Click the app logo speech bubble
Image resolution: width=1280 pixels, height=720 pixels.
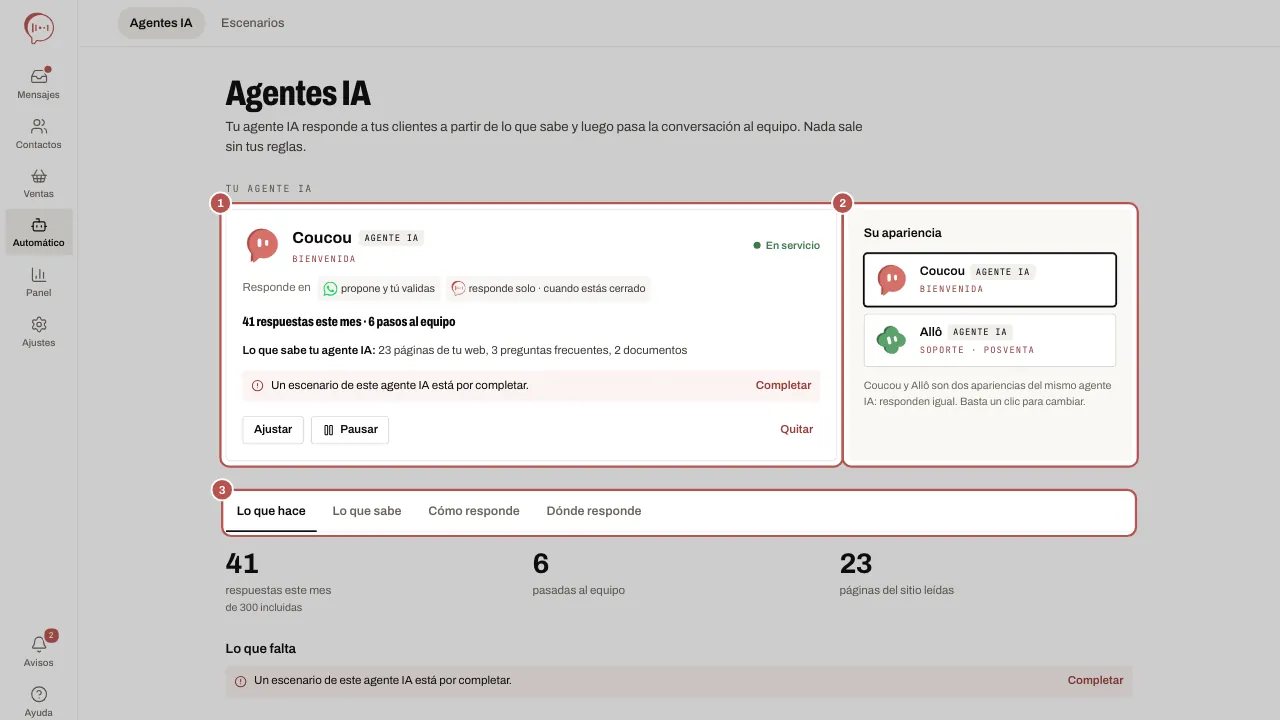click(x=39, y=28)
